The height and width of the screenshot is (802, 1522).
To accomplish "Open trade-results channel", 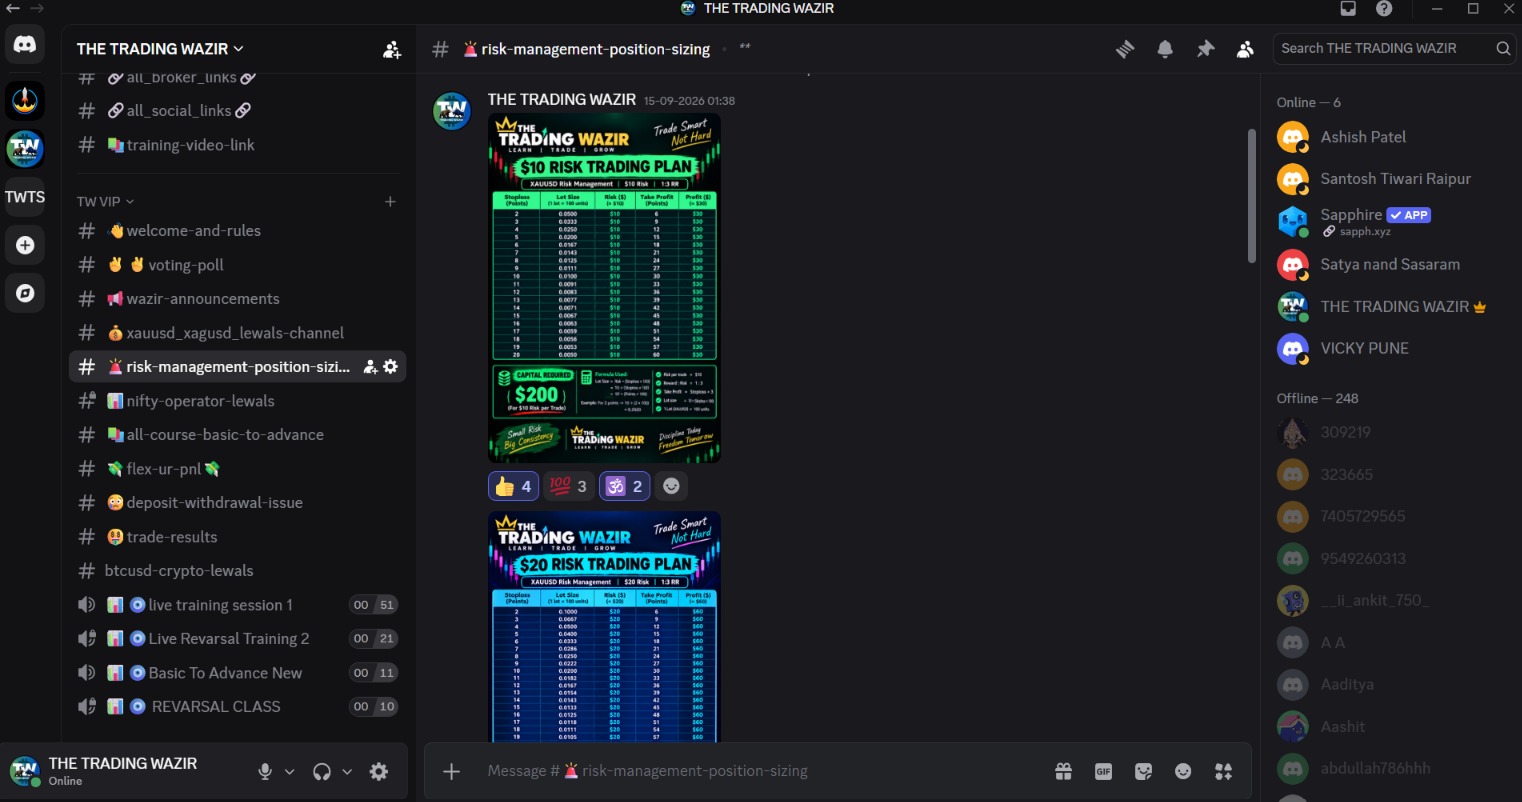I will 237,537.
